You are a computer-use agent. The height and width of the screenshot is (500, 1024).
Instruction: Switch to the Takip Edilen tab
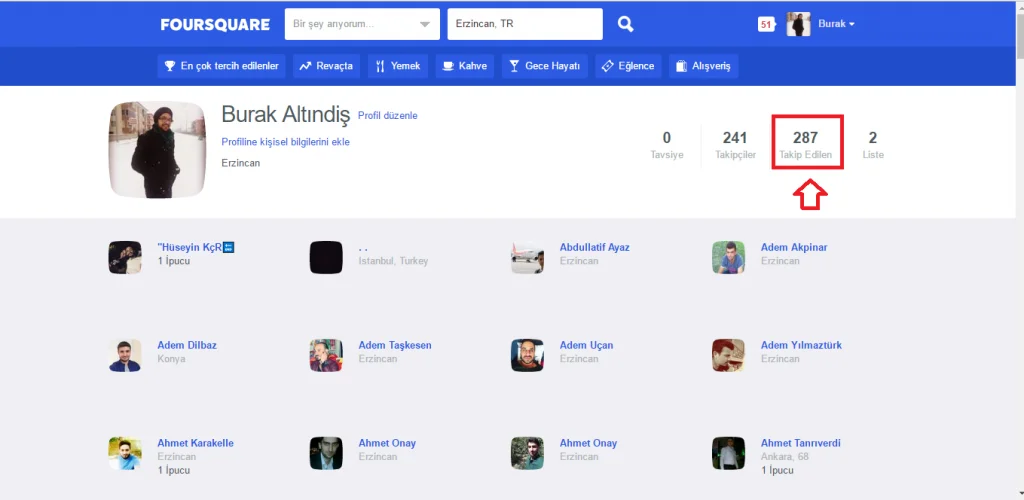click(806, 145)
